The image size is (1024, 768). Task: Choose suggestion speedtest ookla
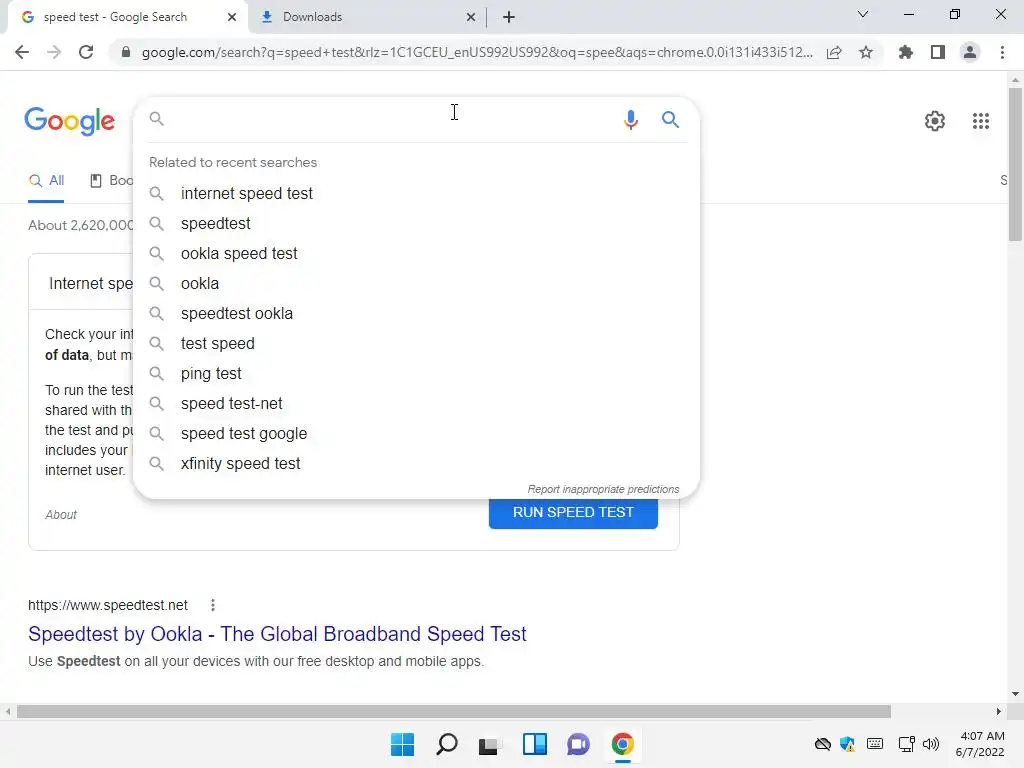(x=416, y=313)
